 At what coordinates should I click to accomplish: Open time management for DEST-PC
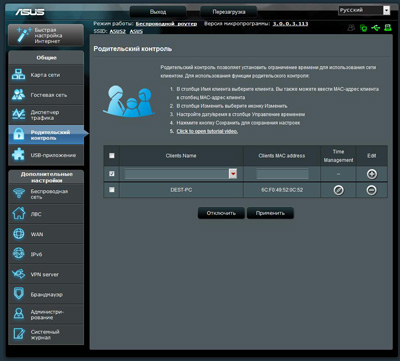[339, 190]
